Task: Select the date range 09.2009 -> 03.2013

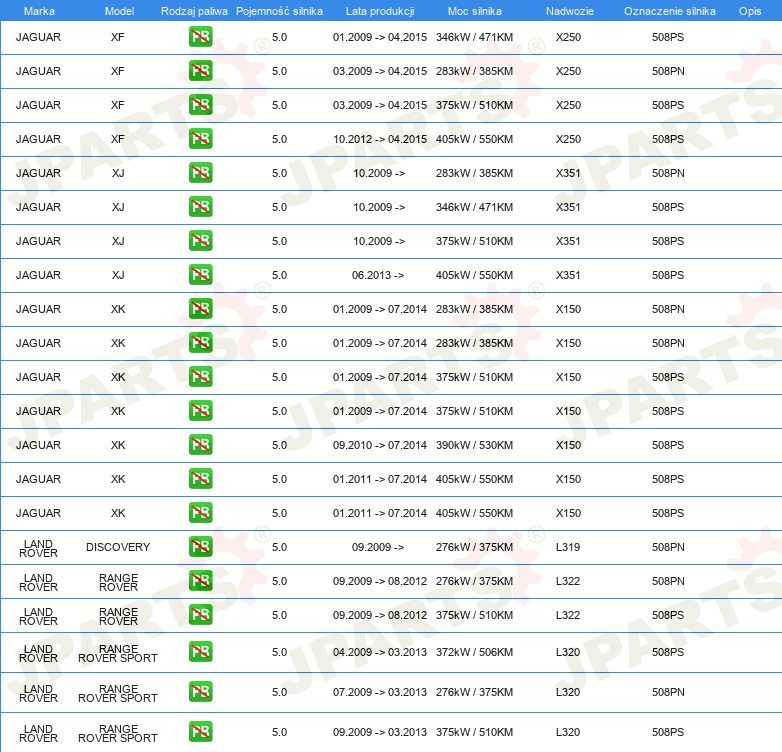Action: click(380, 732)
